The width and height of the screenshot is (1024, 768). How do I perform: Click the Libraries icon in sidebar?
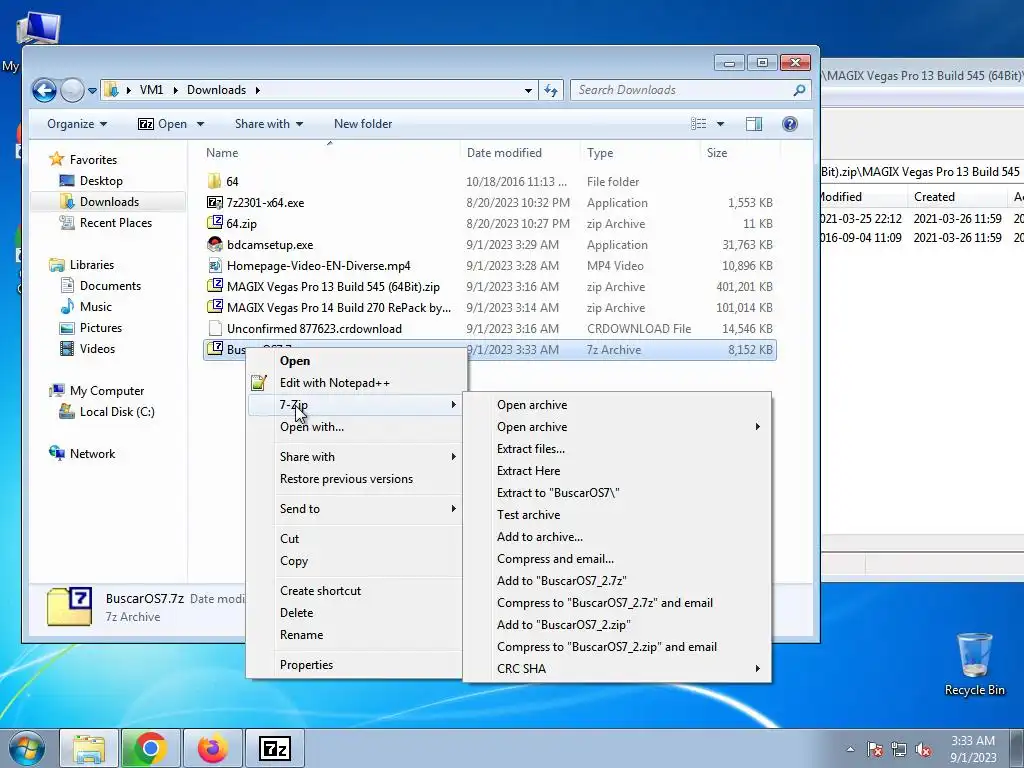click(x=57, y=264)
